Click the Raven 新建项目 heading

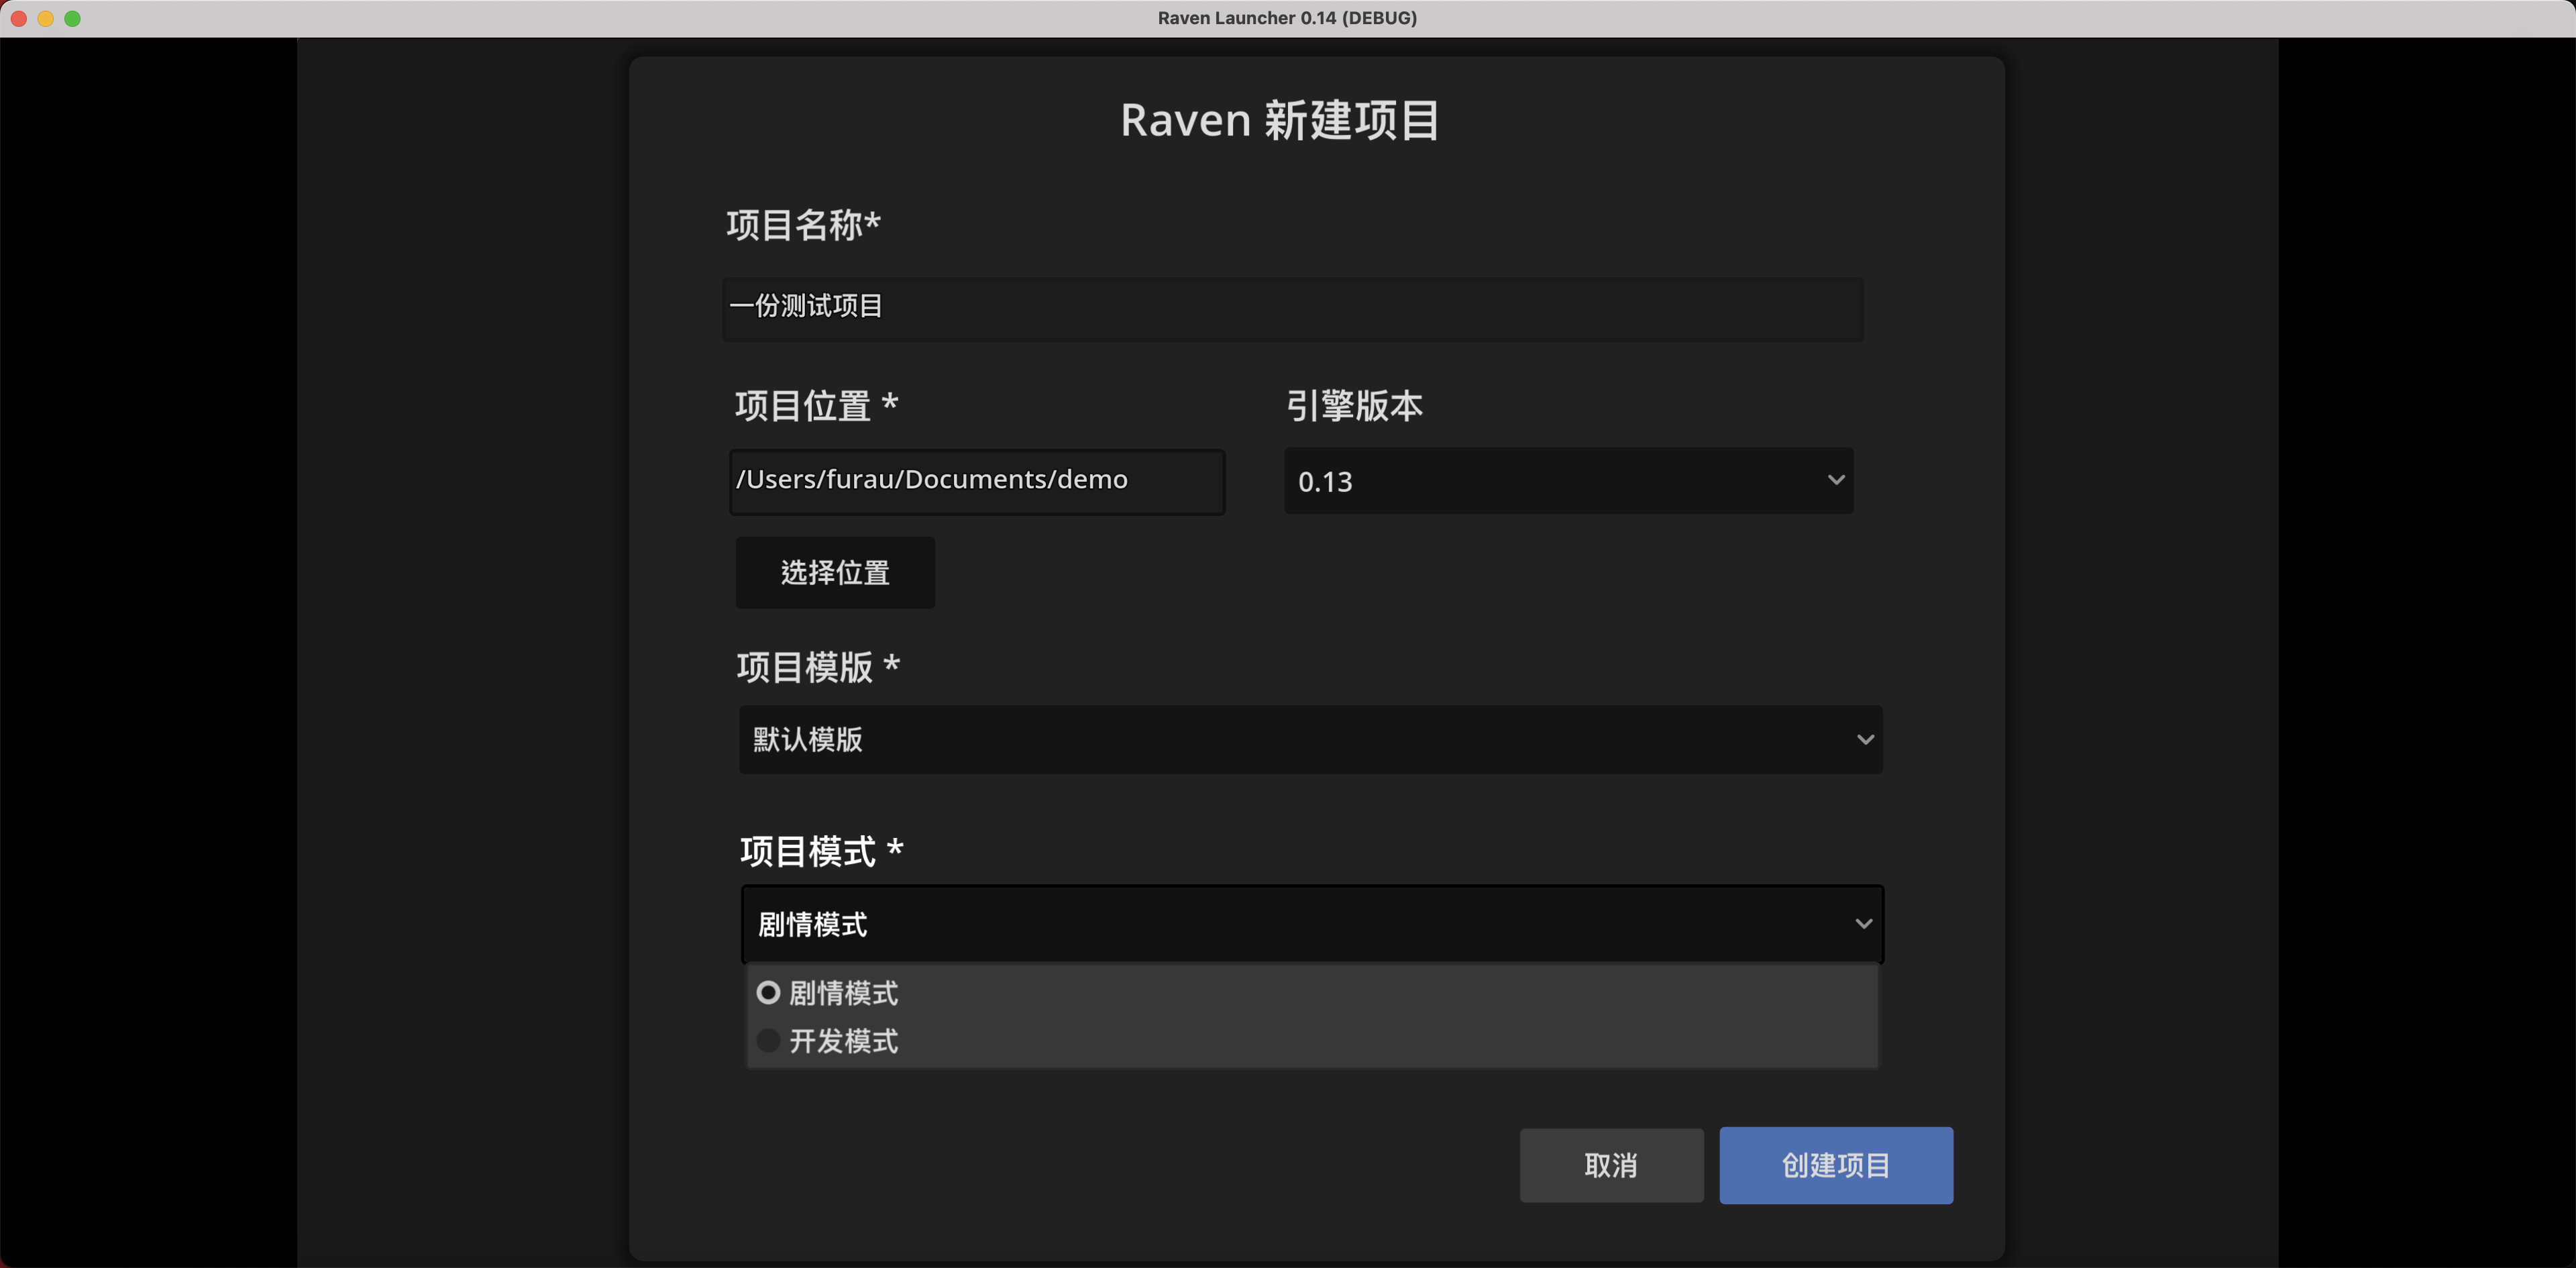pos(1279,120)
